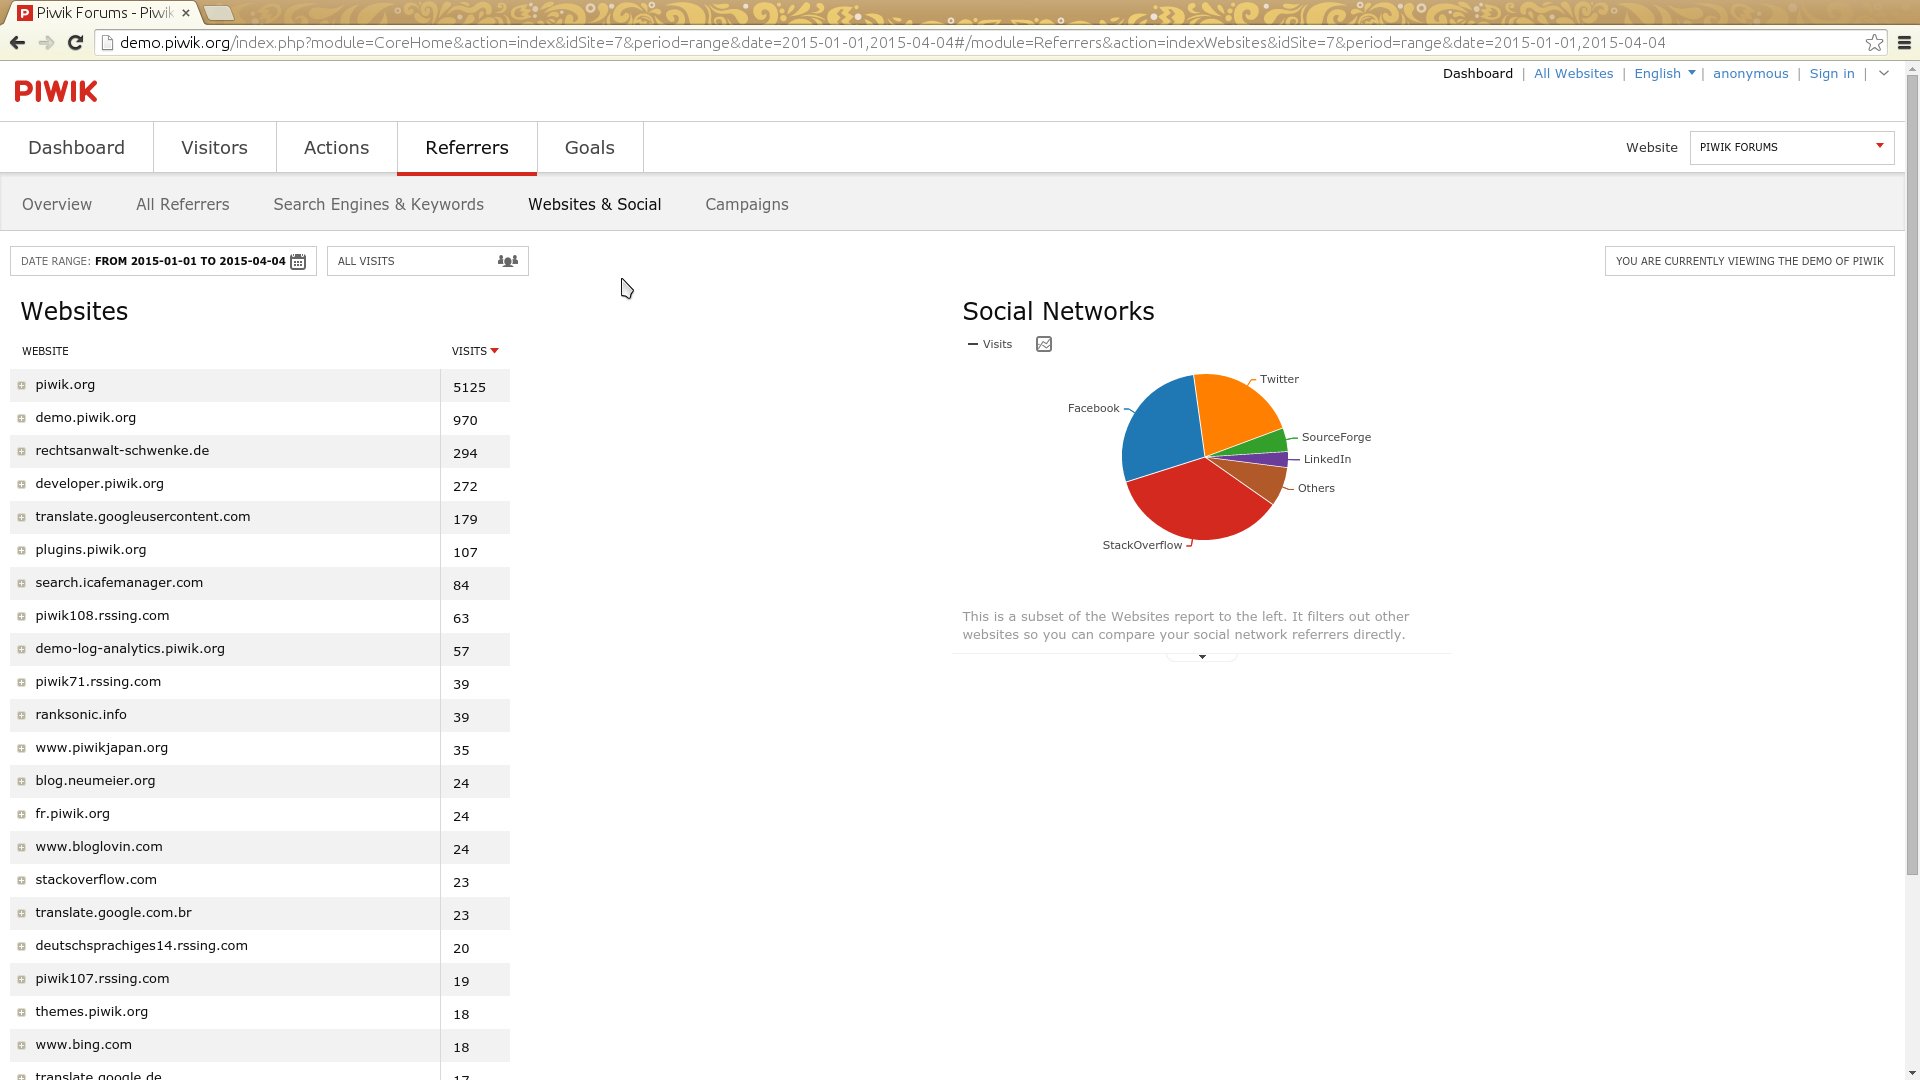Bookmark this page with the star icon

coord(1874,43)
